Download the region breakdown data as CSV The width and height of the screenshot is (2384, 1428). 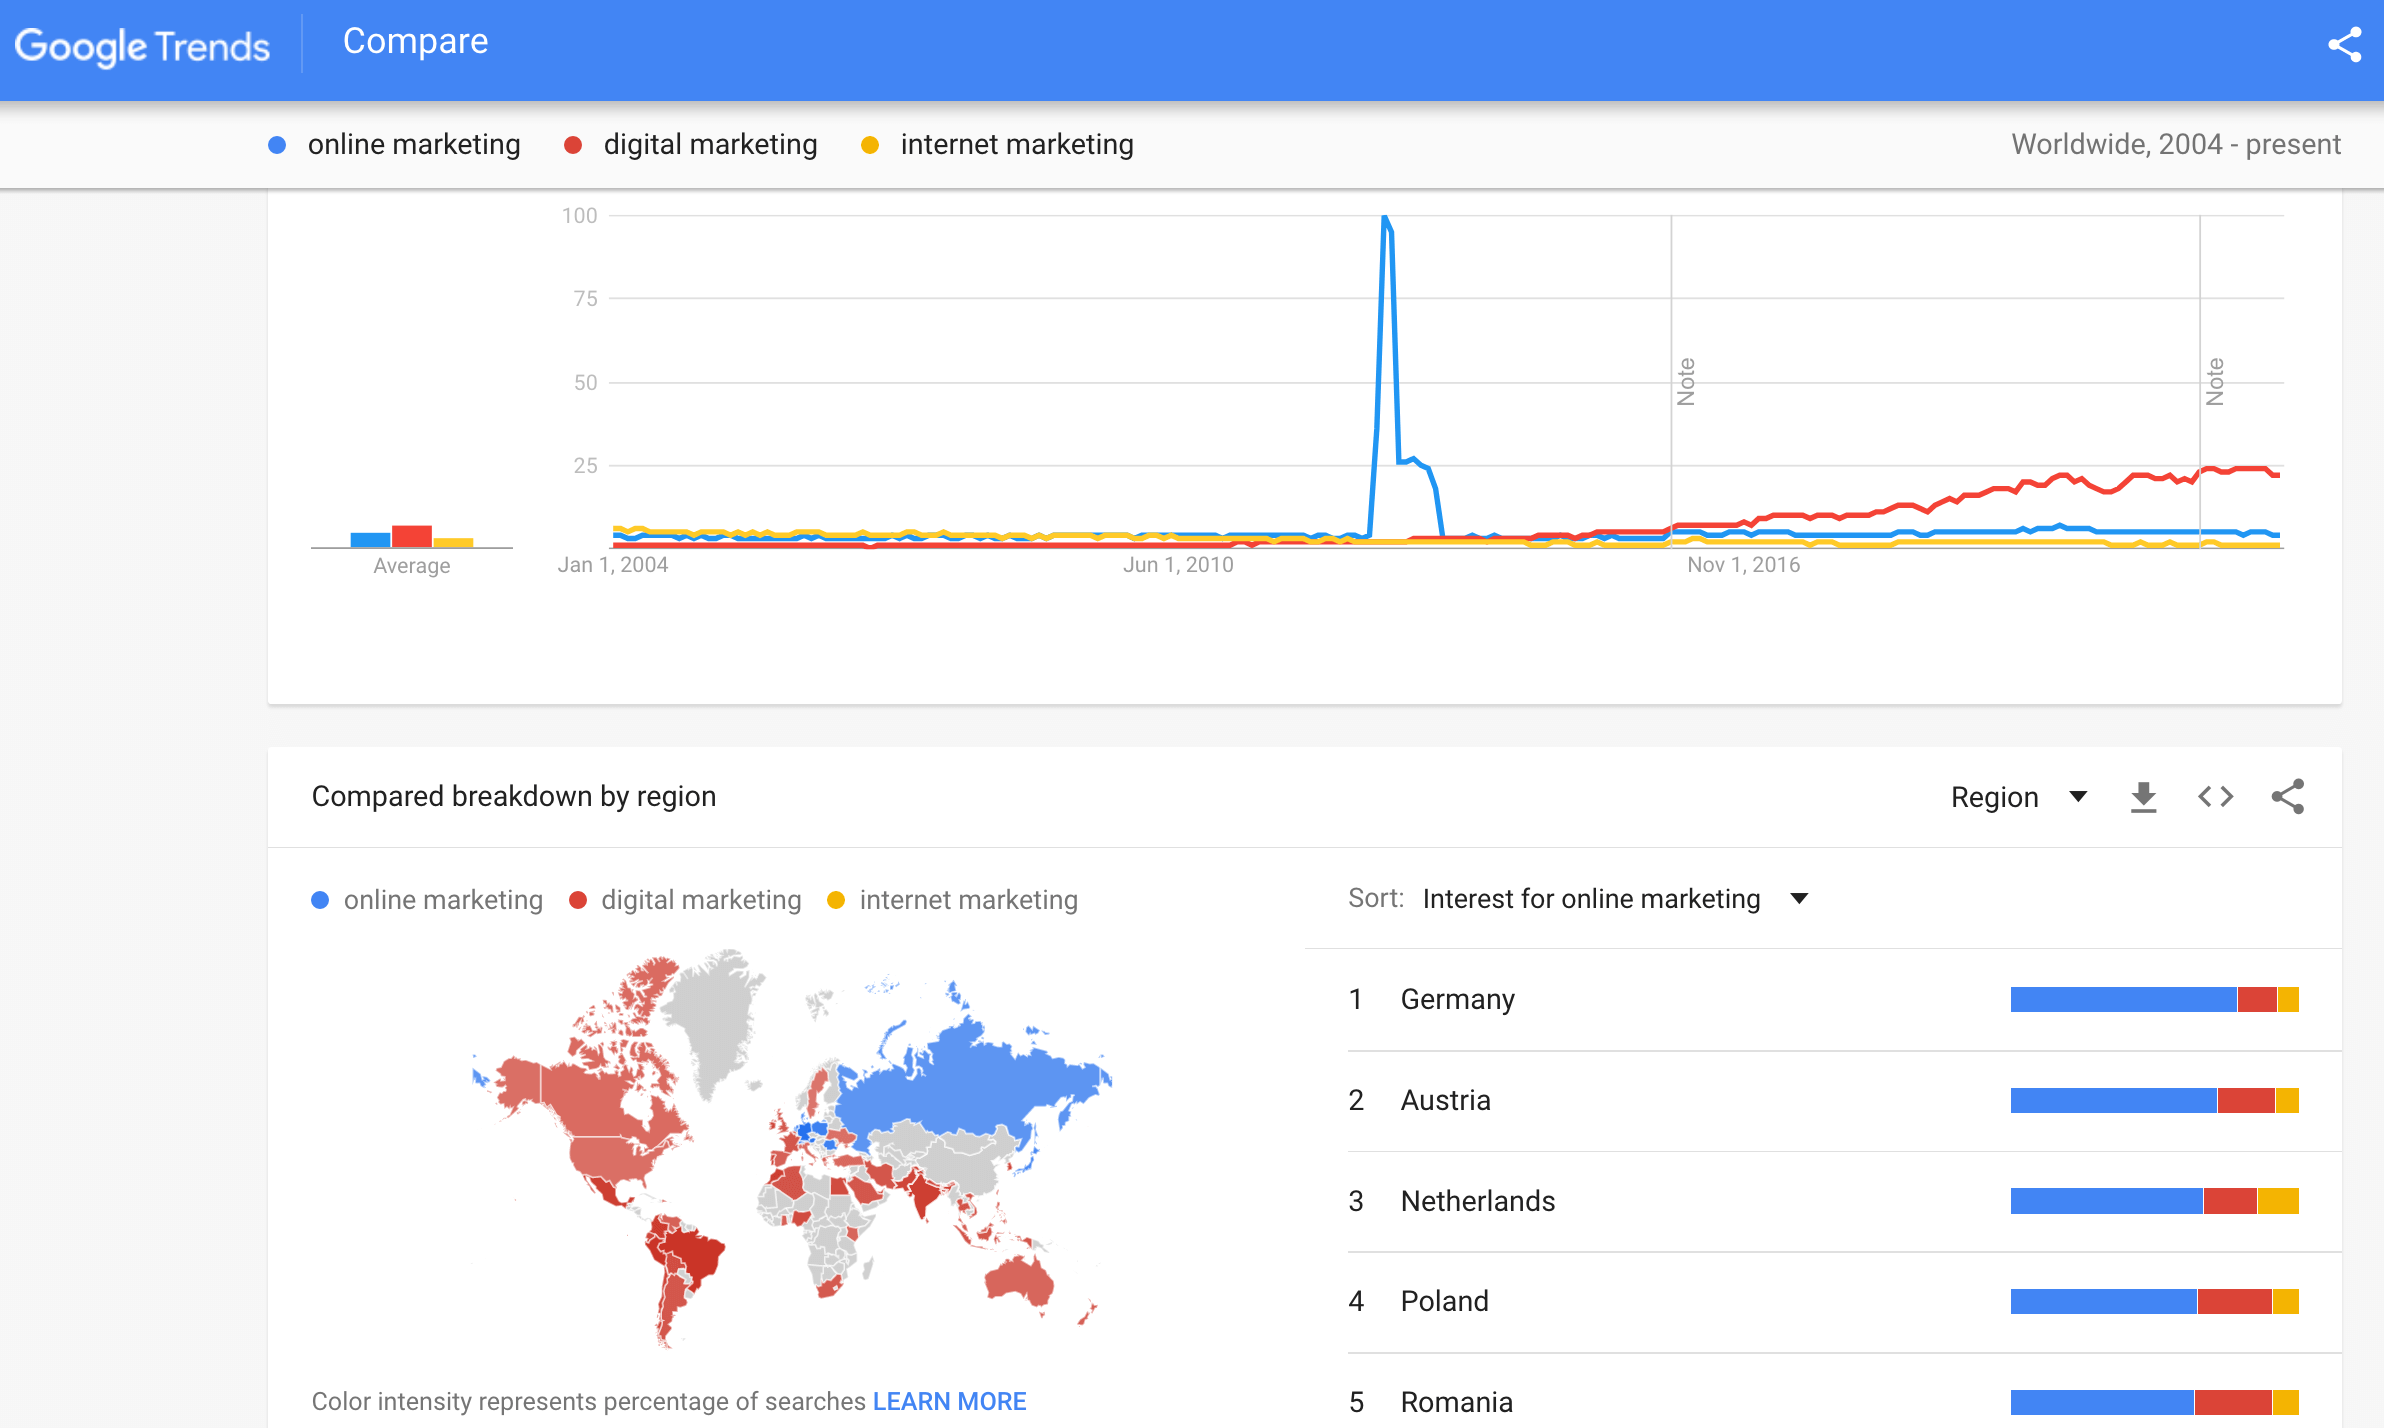[2143, 797]
